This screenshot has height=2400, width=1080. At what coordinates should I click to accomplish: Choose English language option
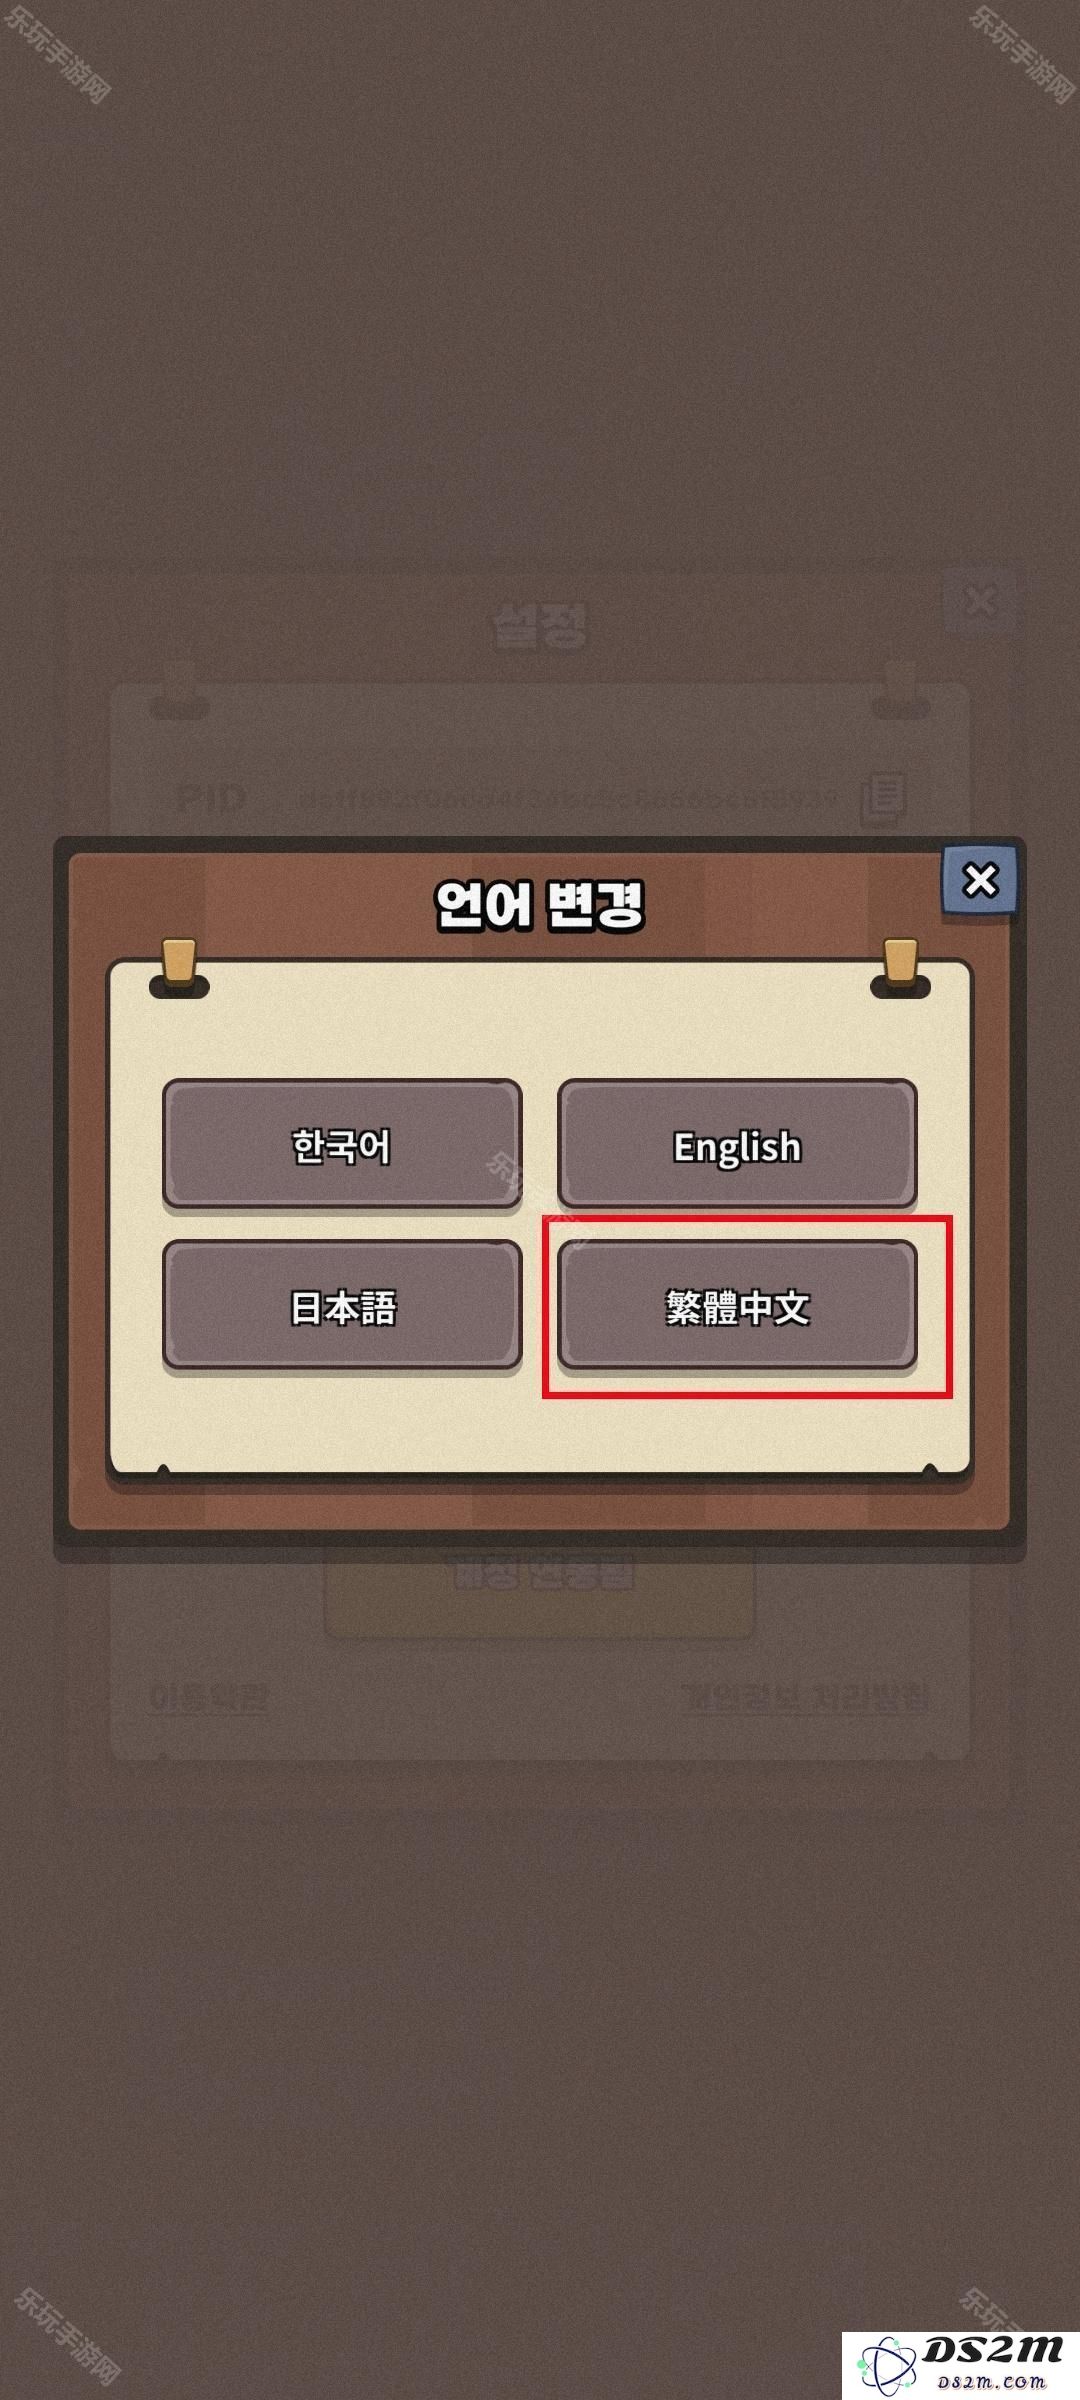click(x=737, y=1145)
